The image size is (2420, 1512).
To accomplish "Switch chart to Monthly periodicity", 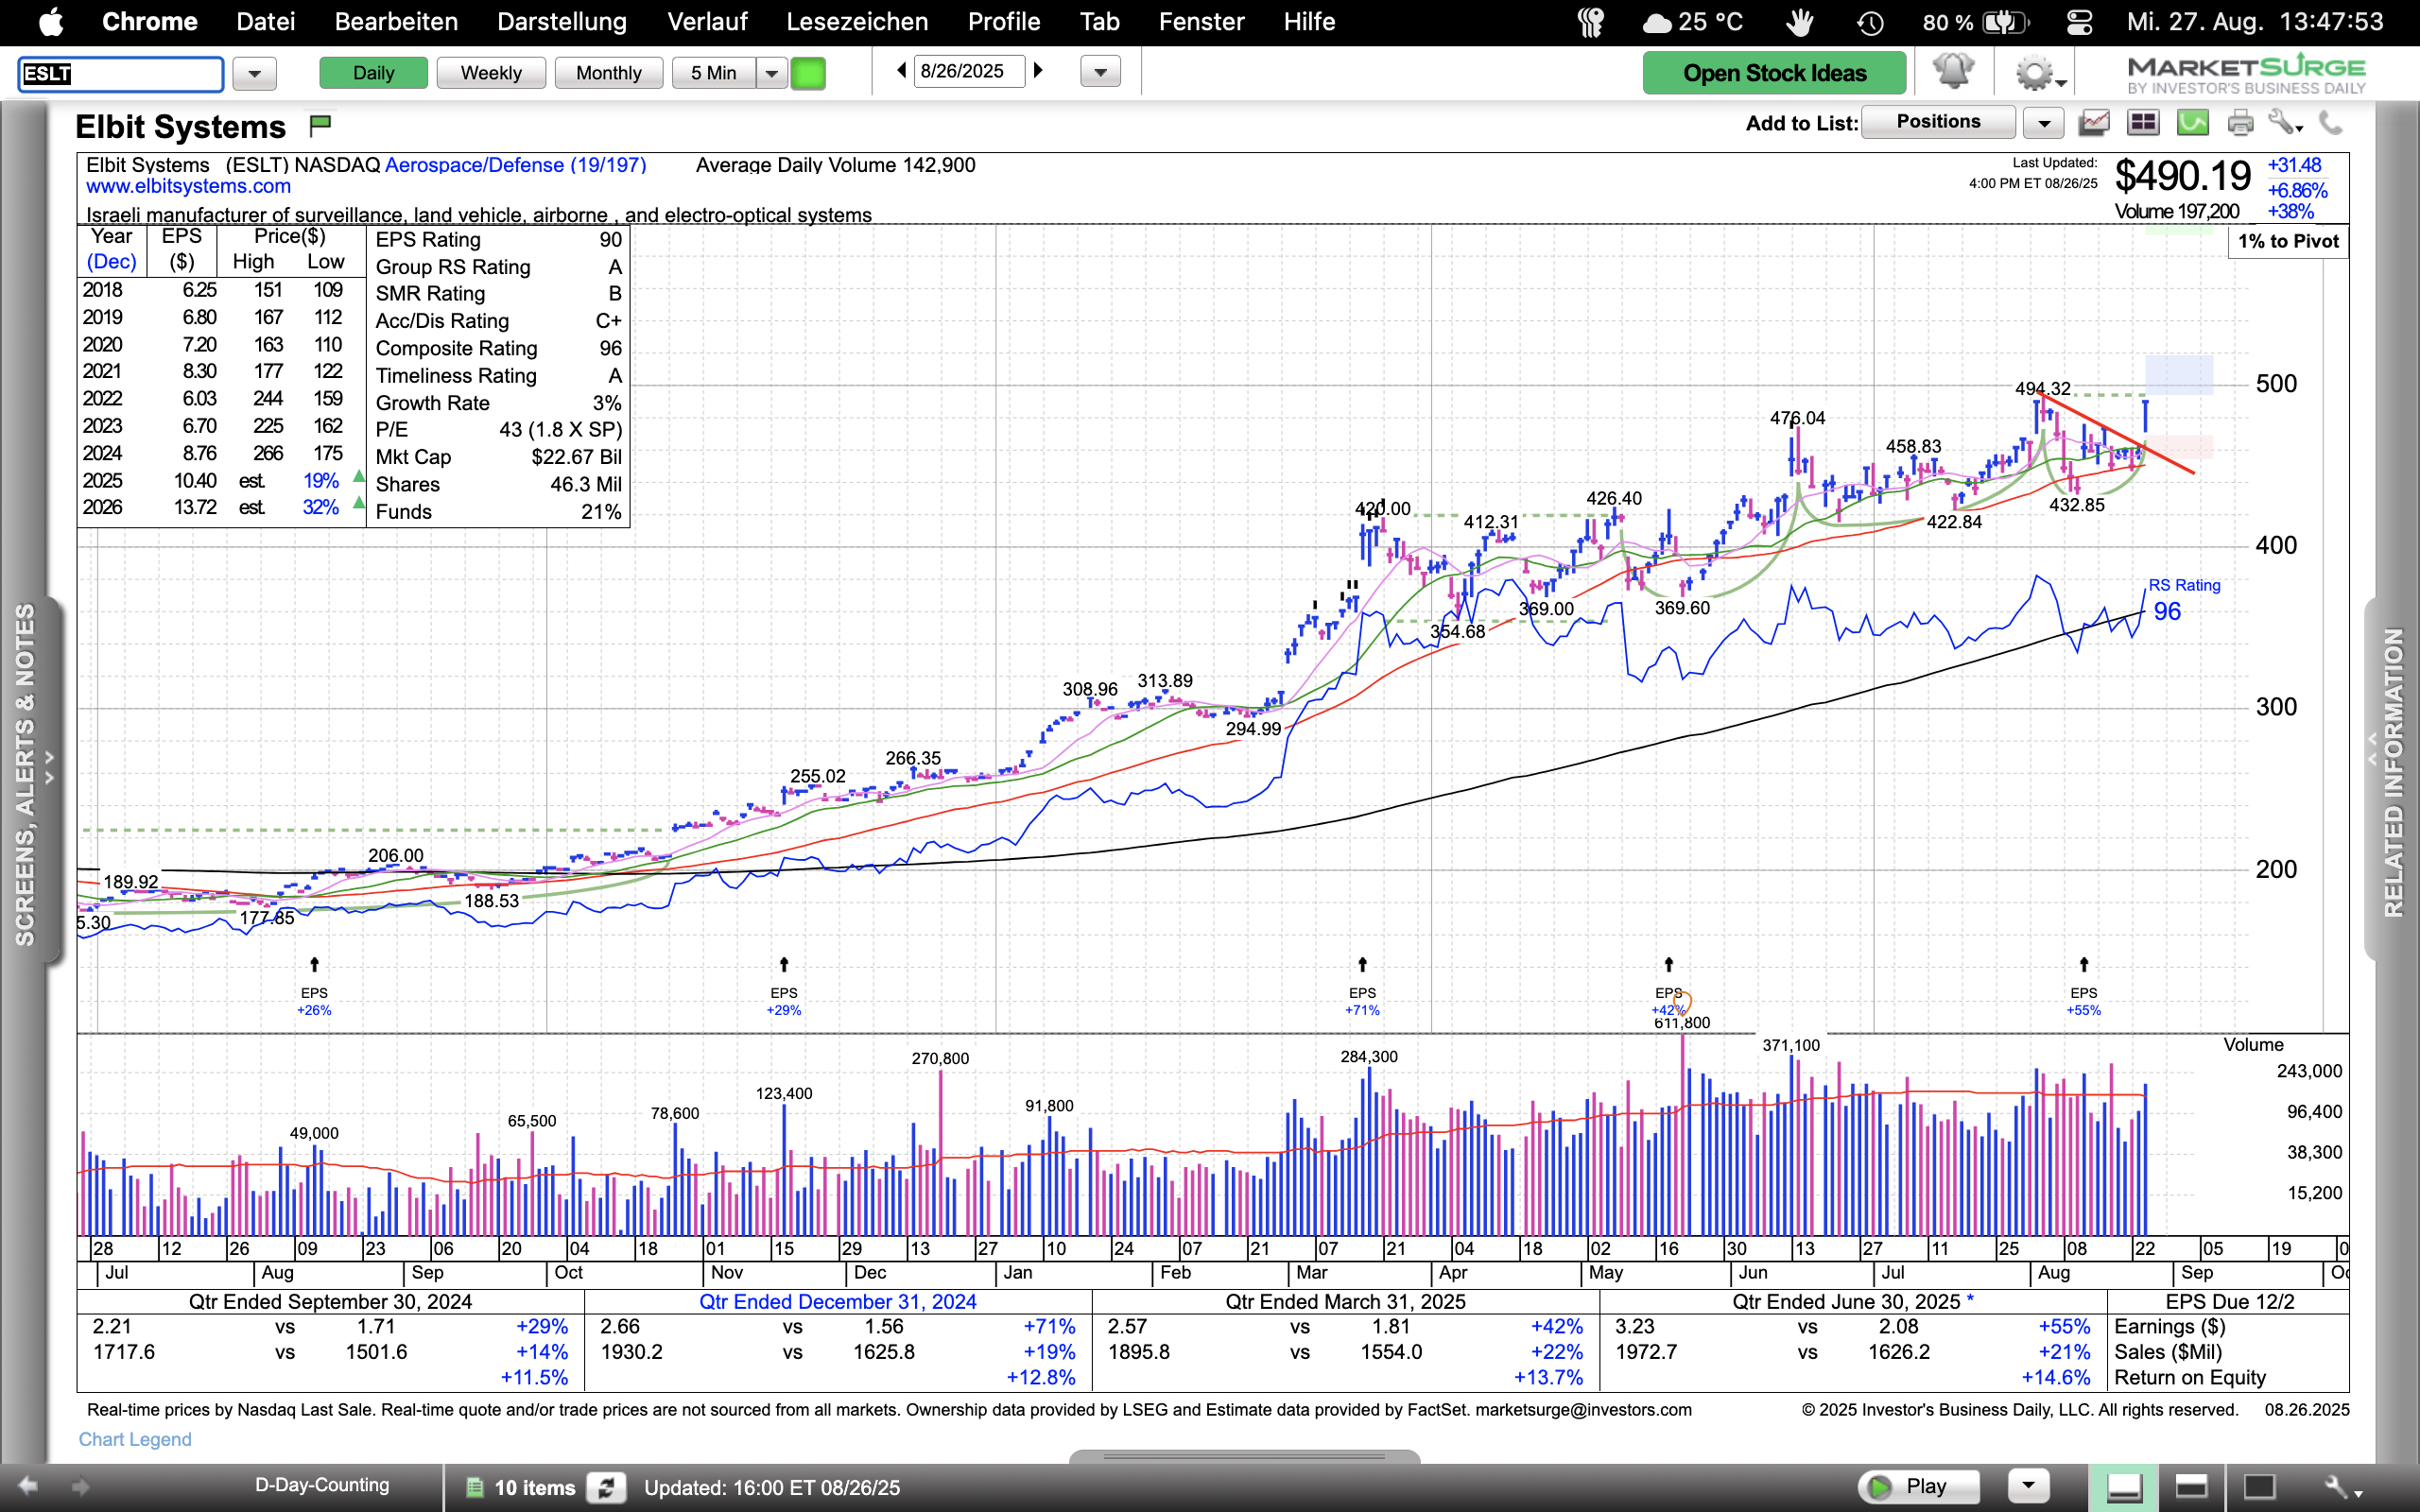I will coord(608,73).
